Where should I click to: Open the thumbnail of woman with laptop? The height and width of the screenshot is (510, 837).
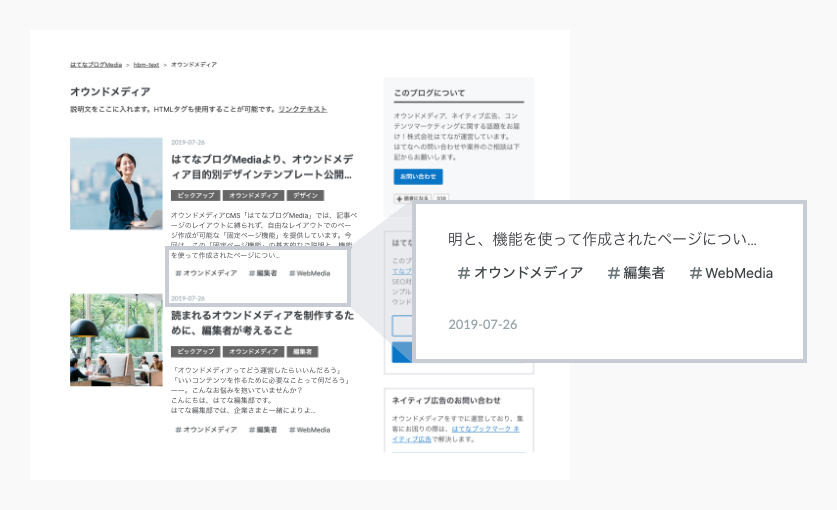pos(116,184)
